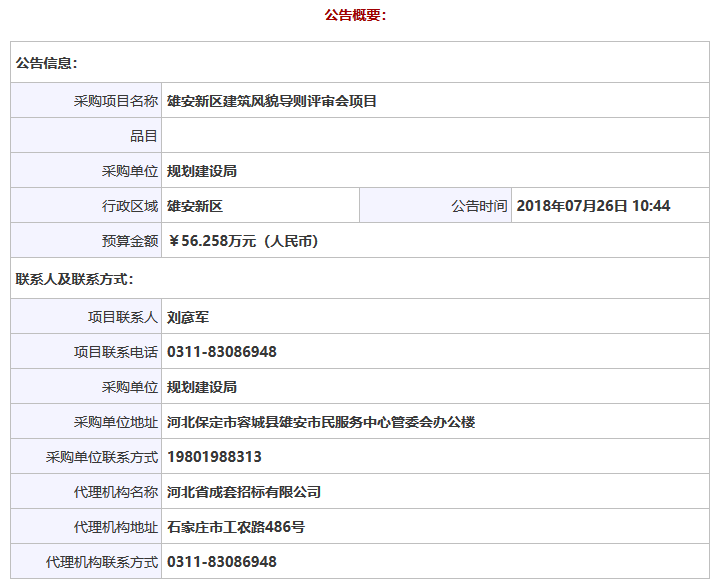This screenshot has width=720, height=588.
Task: Select the 公告信息 section header
Action: point(47,62)
